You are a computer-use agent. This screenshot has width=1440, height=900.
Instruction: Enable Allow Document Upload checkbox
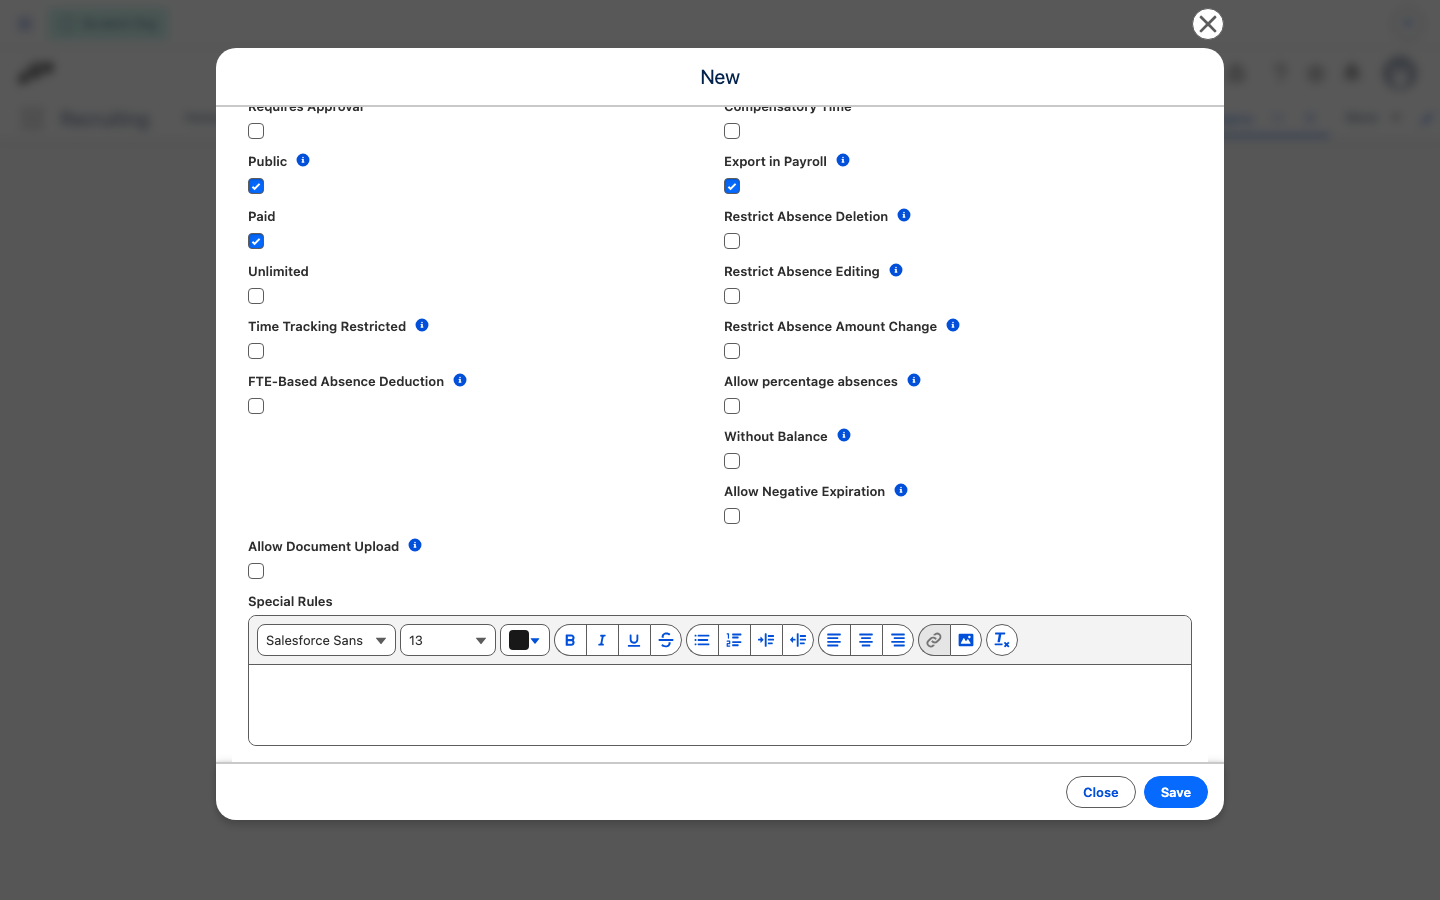[x=256, y=571]
